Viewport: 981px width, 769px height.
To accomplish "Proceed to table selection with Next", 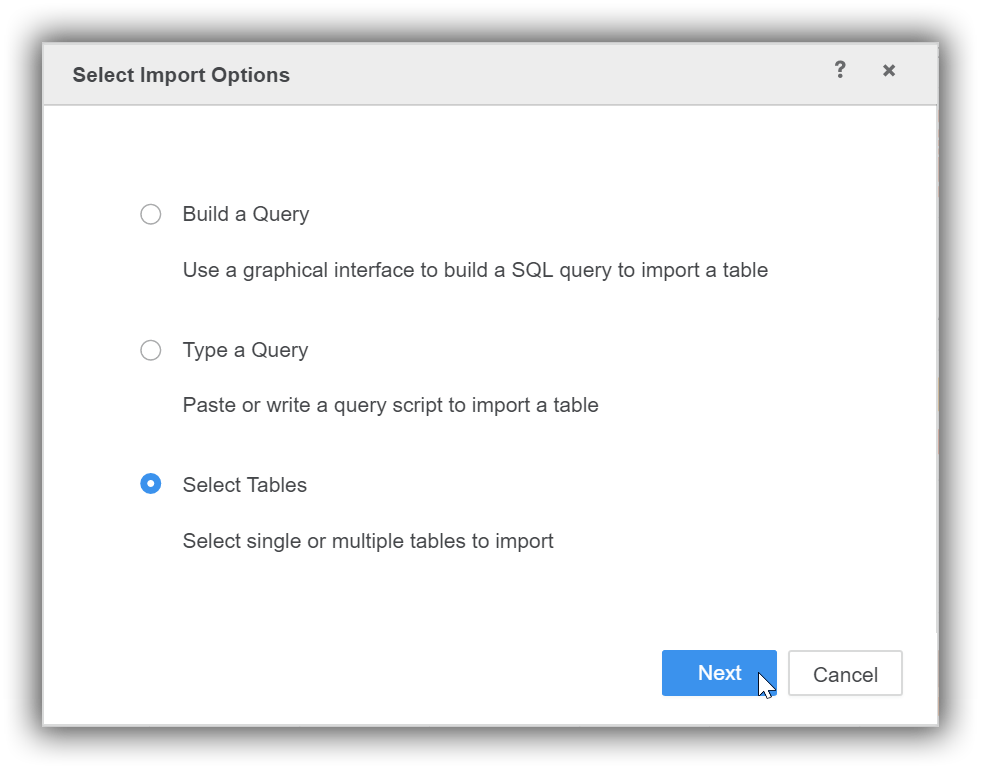I will click(719, 673).
